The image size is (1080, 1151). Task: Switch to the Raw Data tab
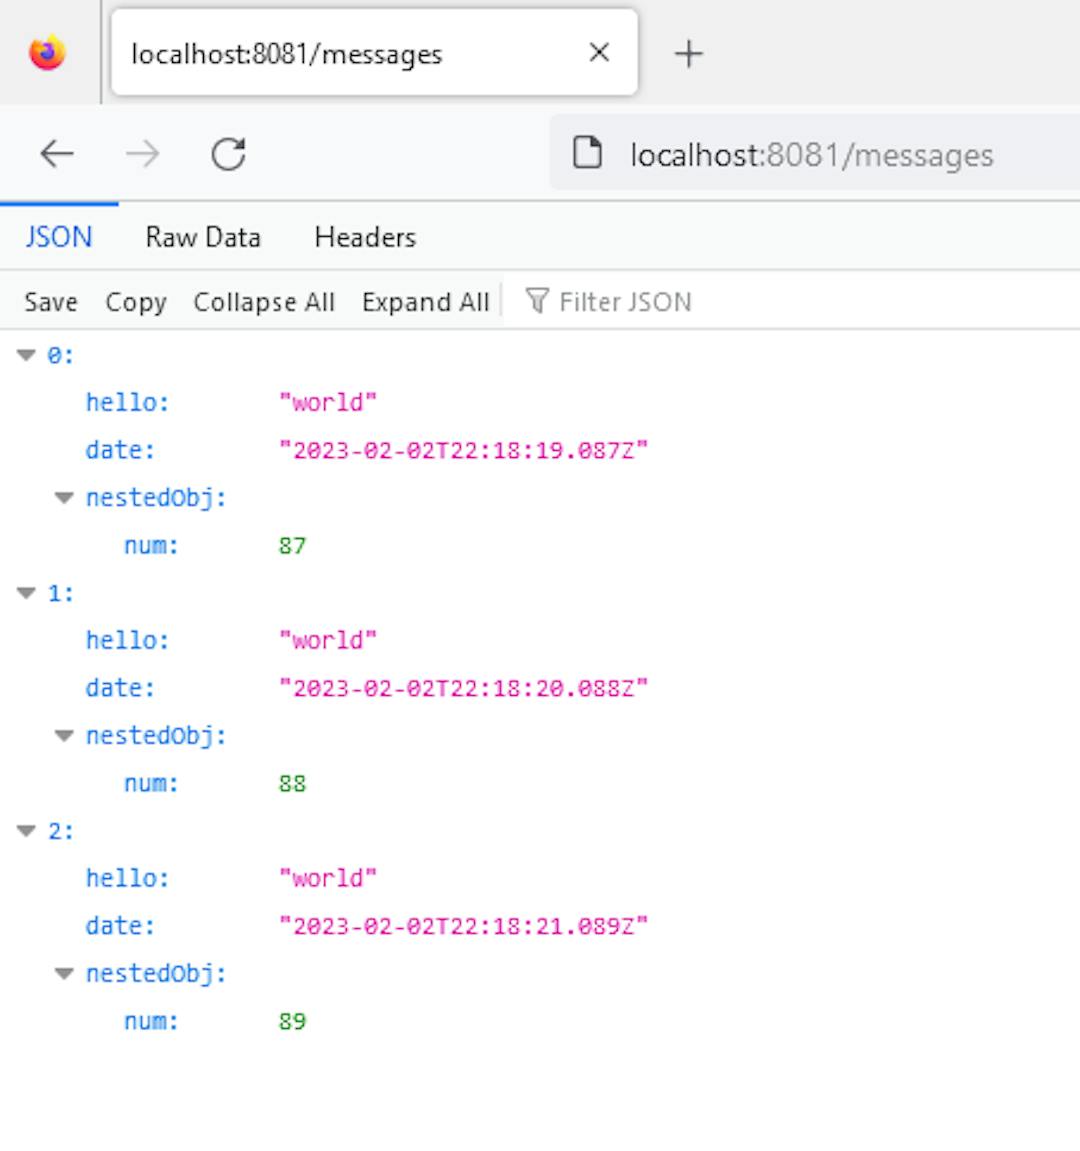click(x=203, y=237)
